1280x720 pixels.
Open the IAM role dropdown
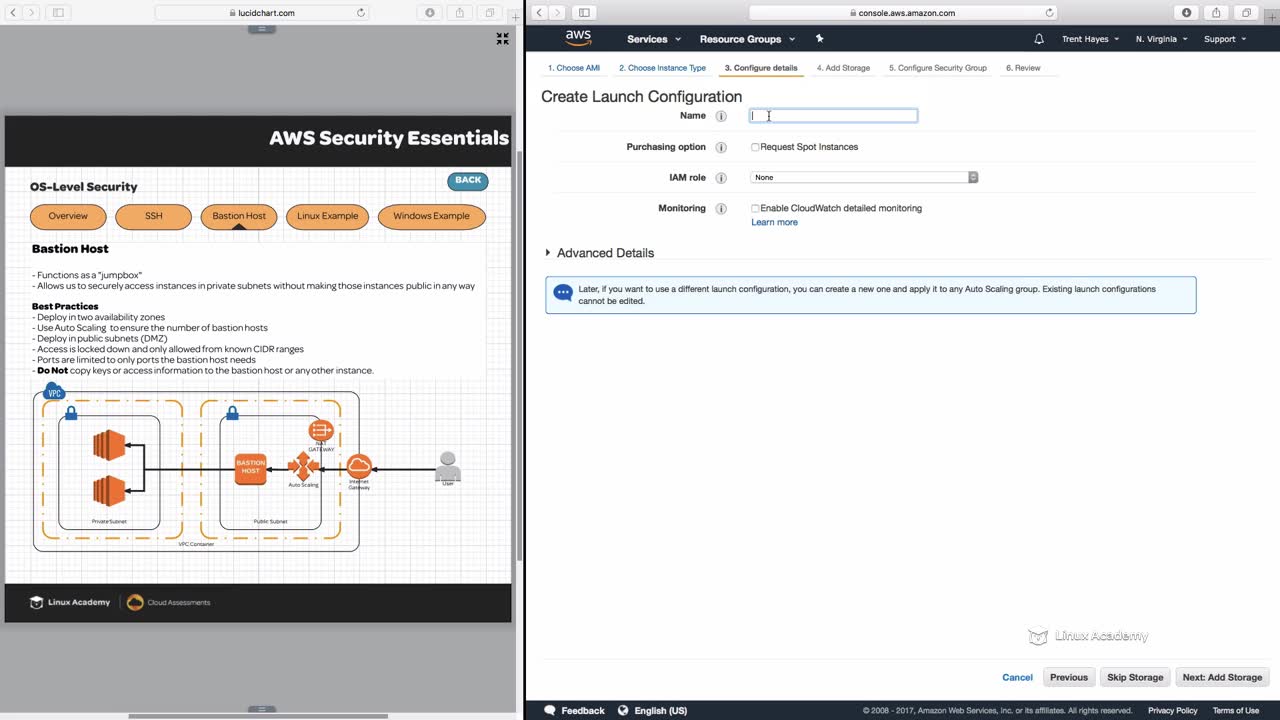coord(864,177)
